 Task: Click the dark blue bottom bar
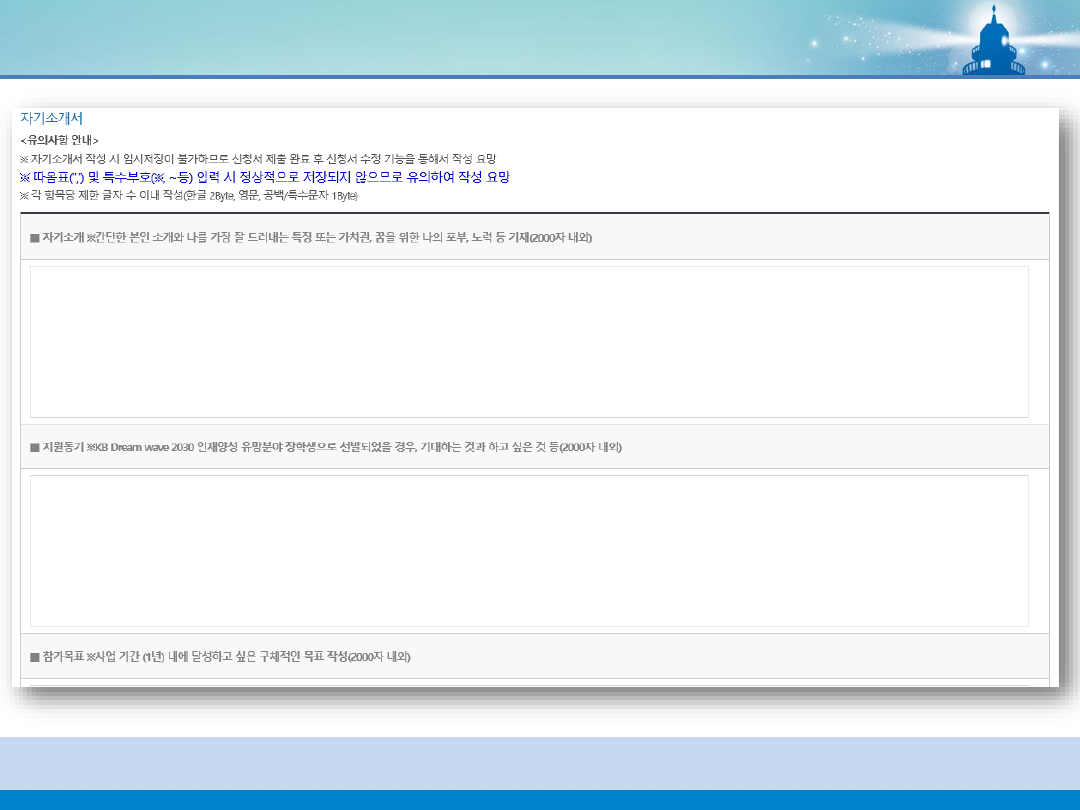point(540,800)
